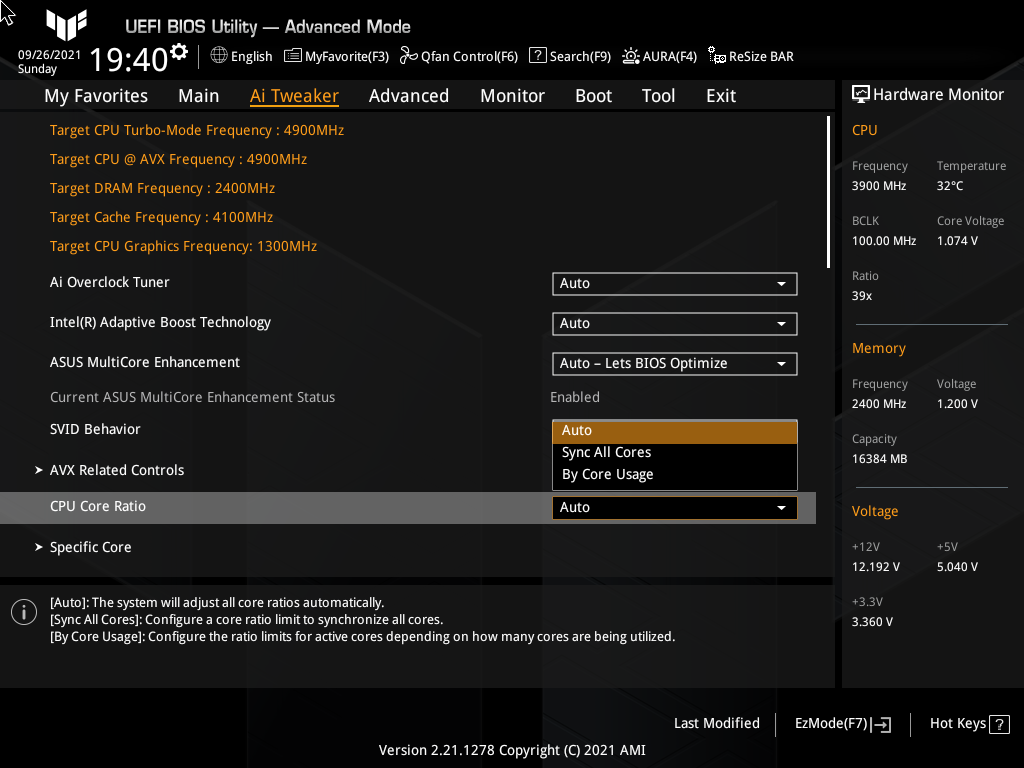Click the info icon beside the help text
Image resolution: width=1024 pixels, height=768 pixels.
point(23,611)
